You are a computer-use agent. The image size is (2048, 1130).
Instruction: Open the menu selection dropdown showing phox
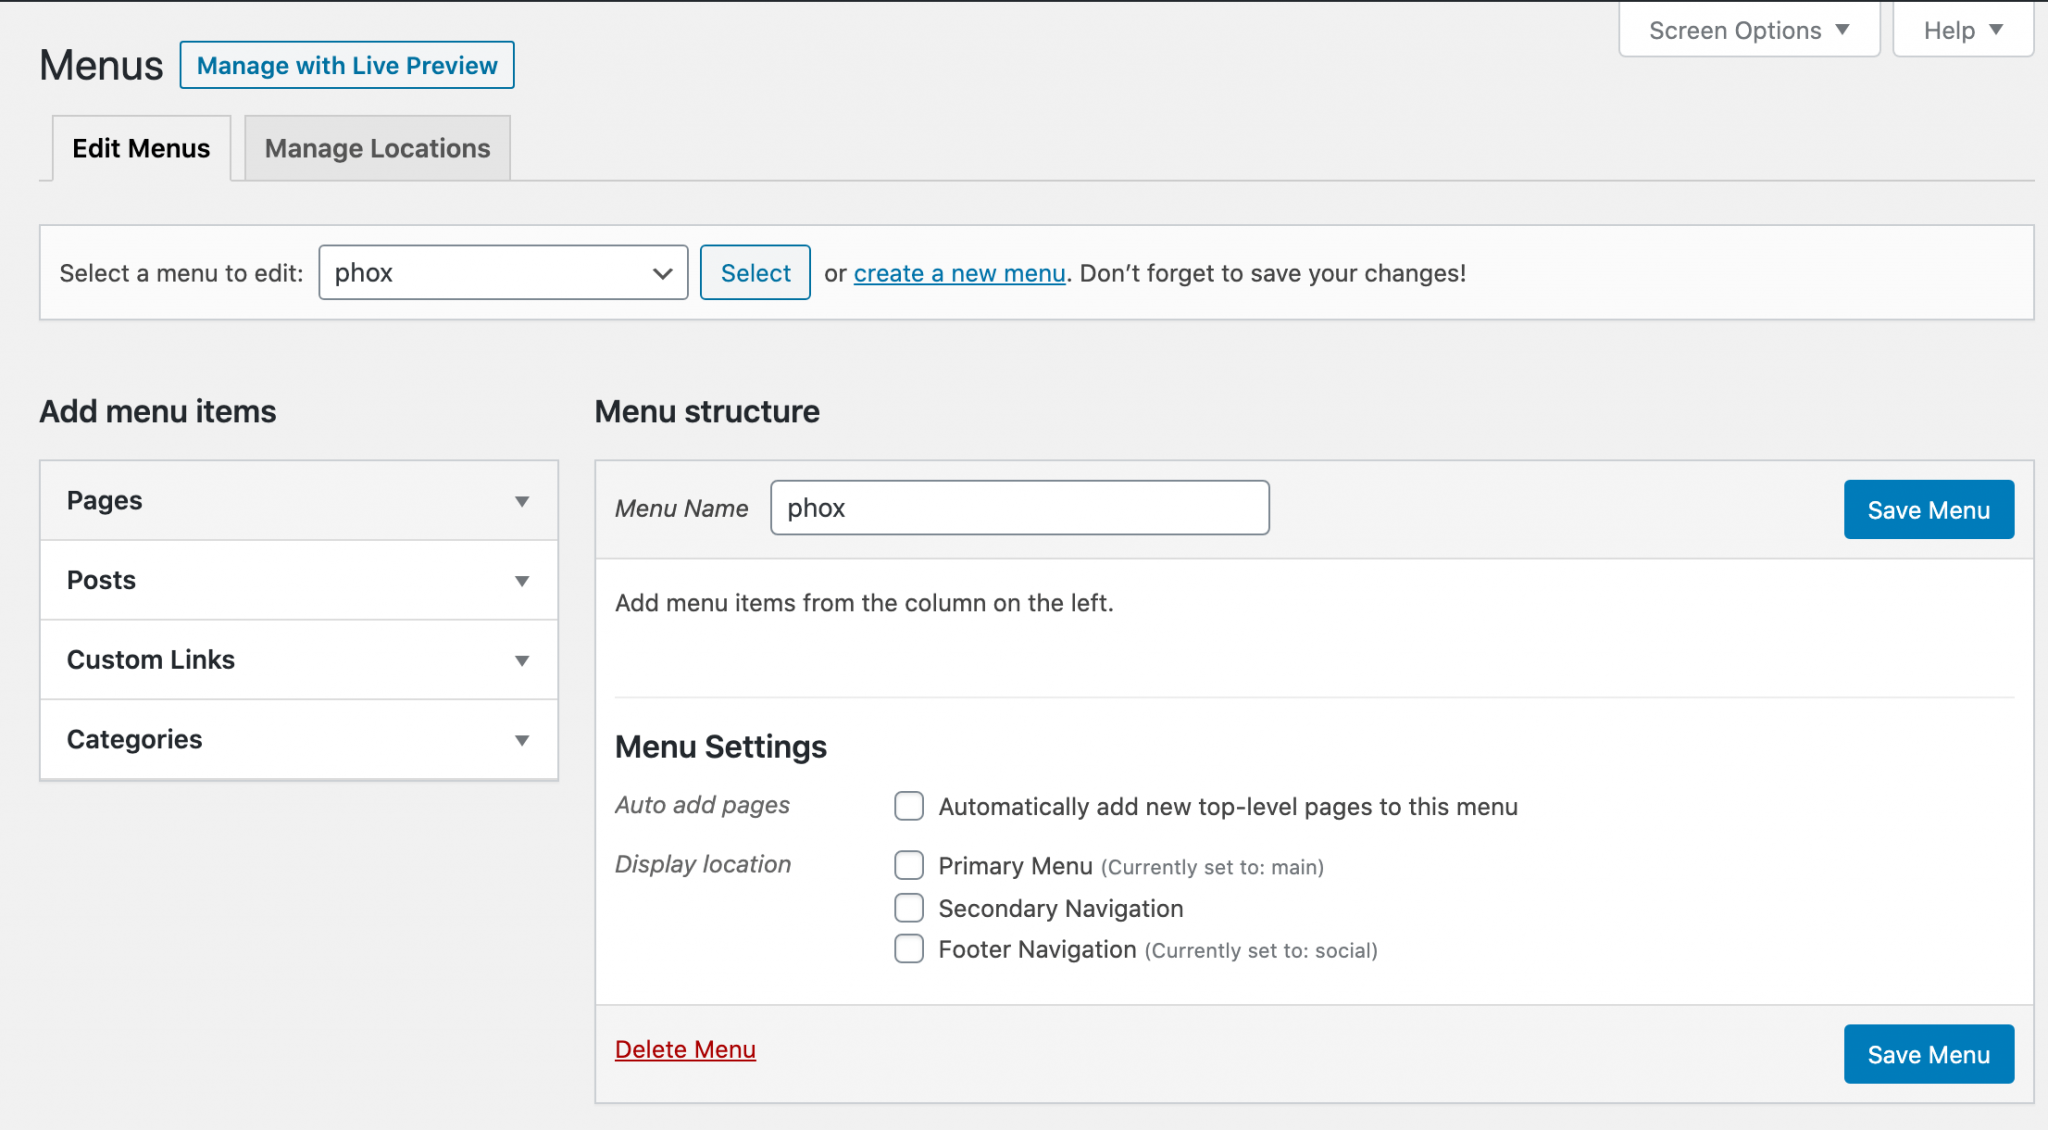pyautogui.click(x=502, y=272)
